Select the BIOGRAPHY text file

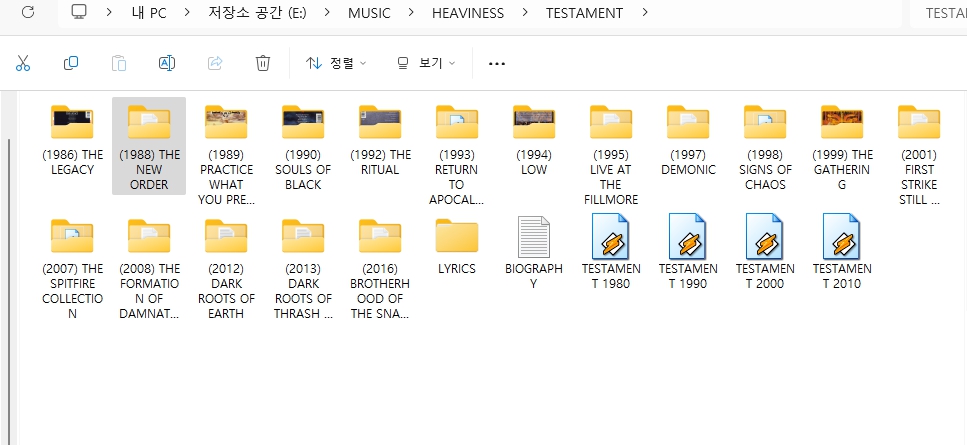(534, 253)
